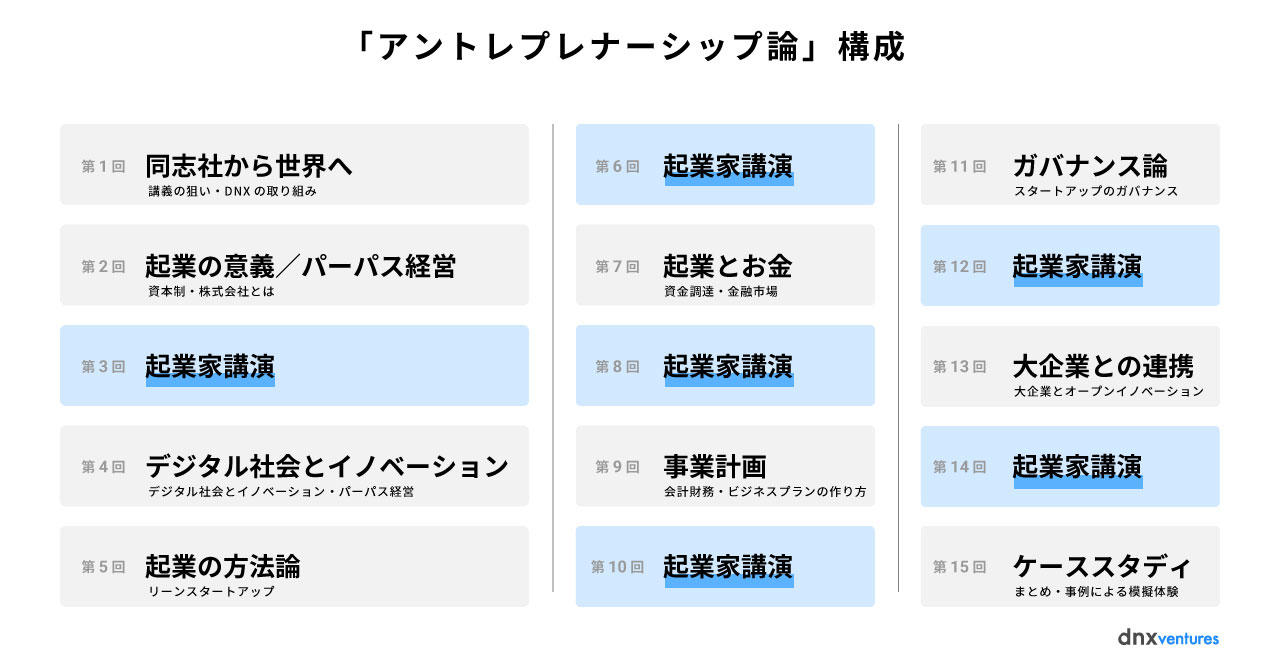This screenshot has height=670, width=1280.
Task: Click the リーンスタートアップ subtitle text
Action: point(211,592)
